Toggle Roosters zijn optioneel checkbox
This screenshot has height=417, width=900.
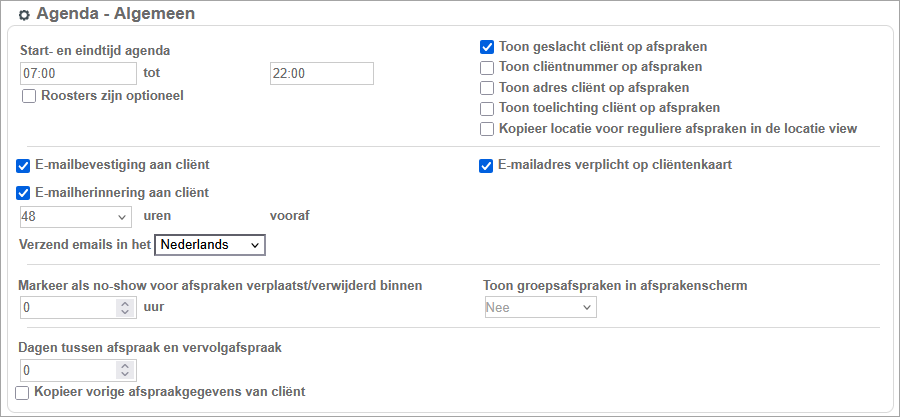coord(27,96)
